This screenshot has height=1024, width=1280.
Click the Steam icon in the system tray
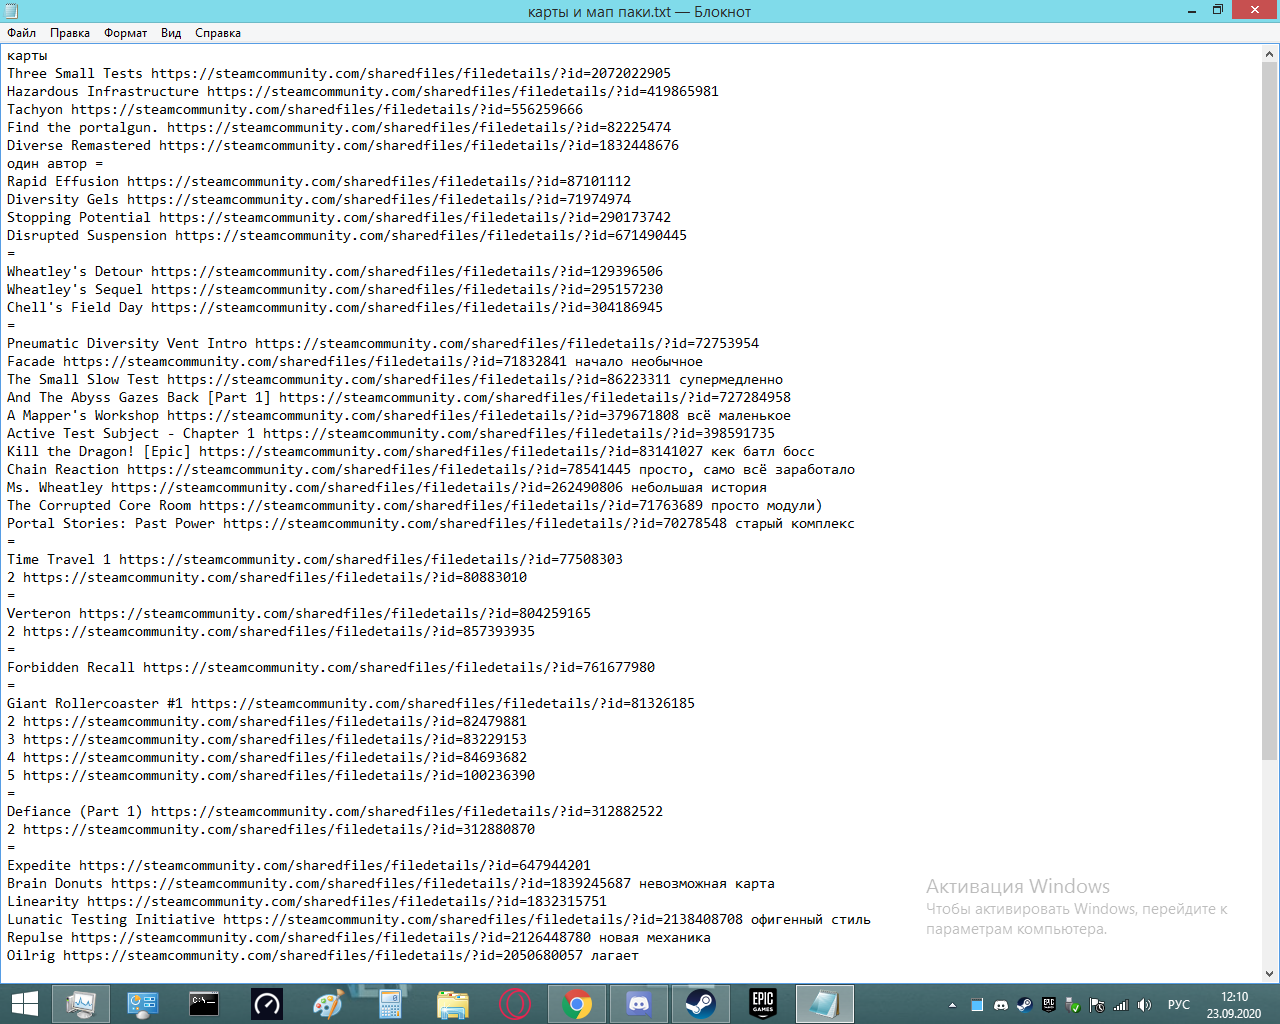(x=1025, y=1005)
